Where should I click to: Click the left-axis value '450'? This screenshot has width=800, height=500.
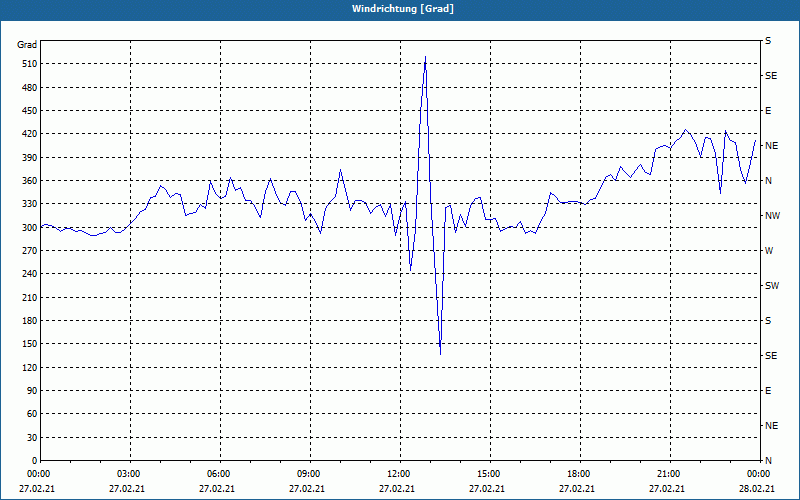30,111
